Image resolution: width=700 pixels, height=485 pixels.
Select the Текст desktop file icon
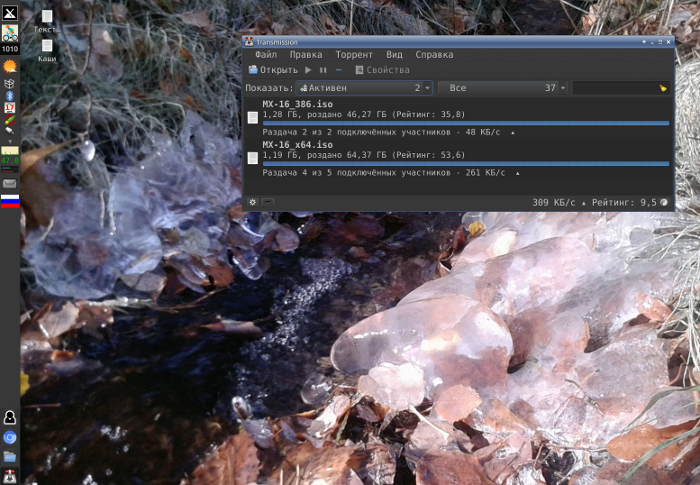point(47,22)
